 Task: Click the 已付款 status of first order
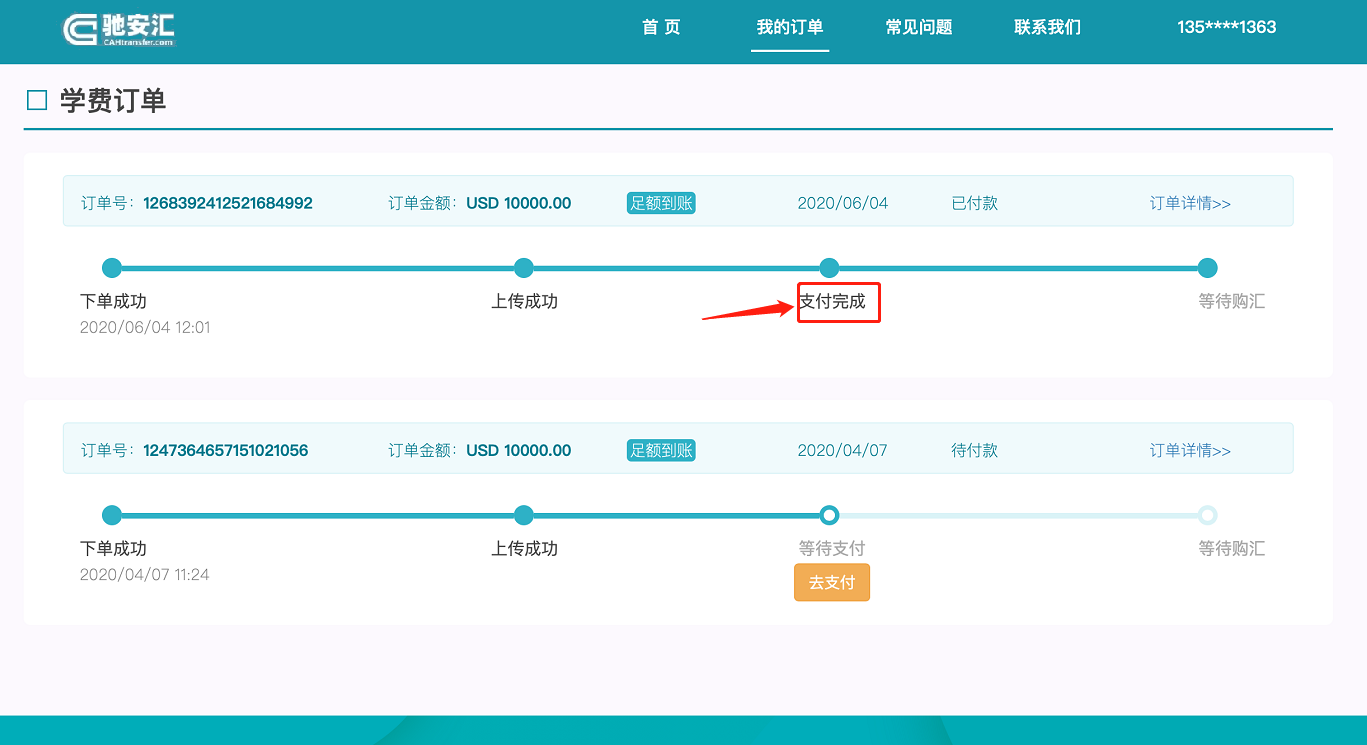tap(974, 203)
